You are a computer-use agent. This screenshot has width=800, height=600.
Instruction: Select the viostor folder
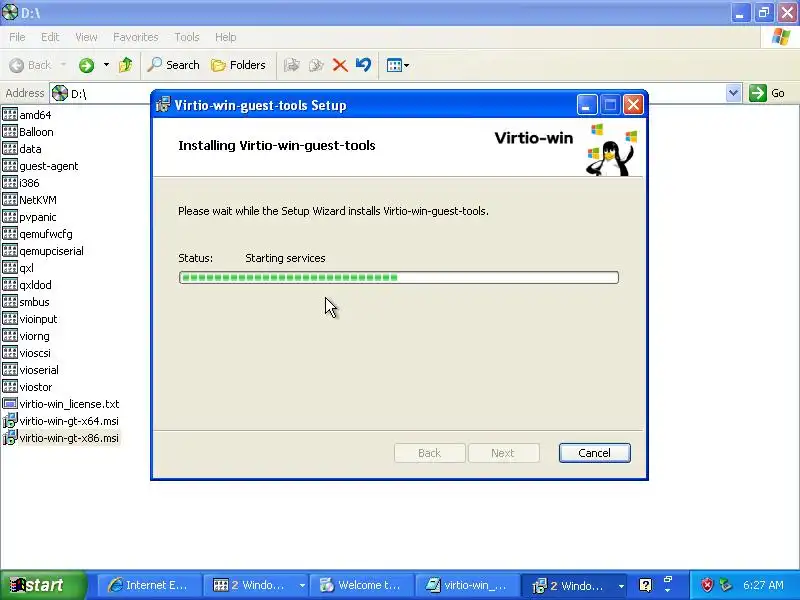pos(28,387)
